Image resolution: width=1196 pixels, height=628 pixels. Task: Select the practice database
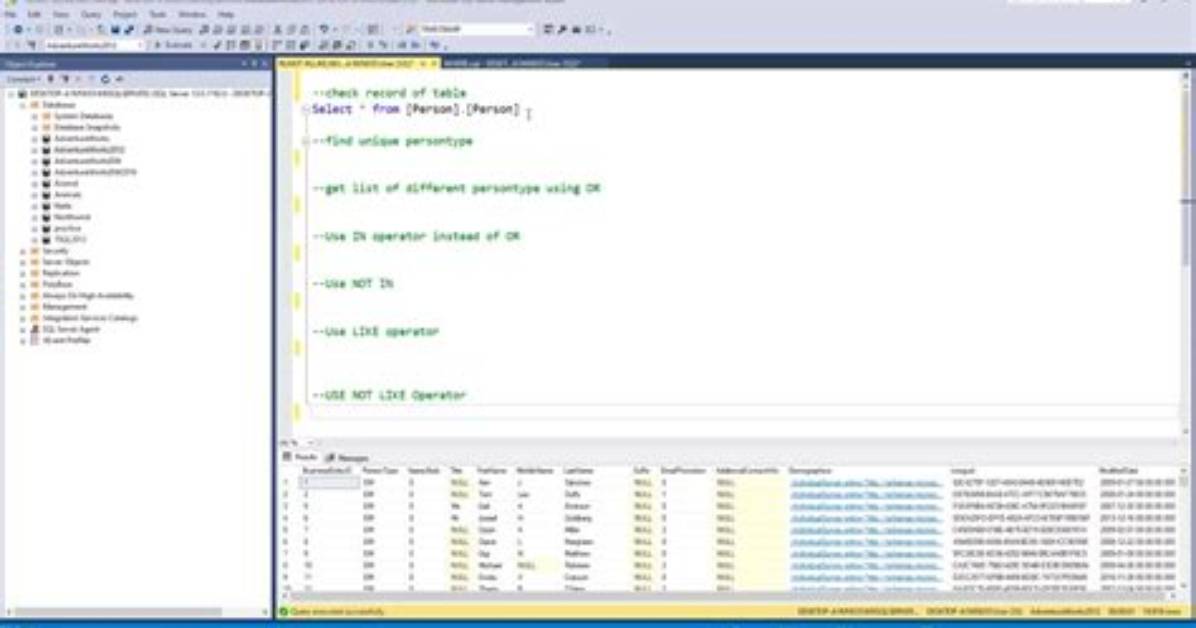[67, 228]
